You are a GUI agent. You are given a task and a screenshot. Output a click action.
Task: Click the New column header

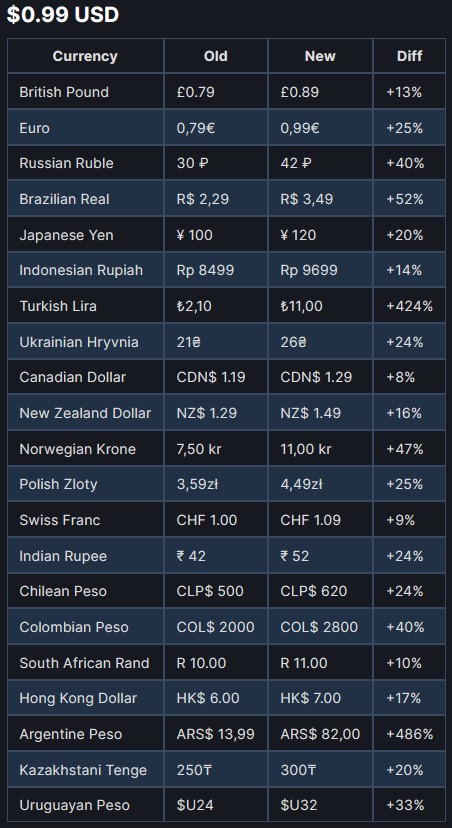coord(320,56)
